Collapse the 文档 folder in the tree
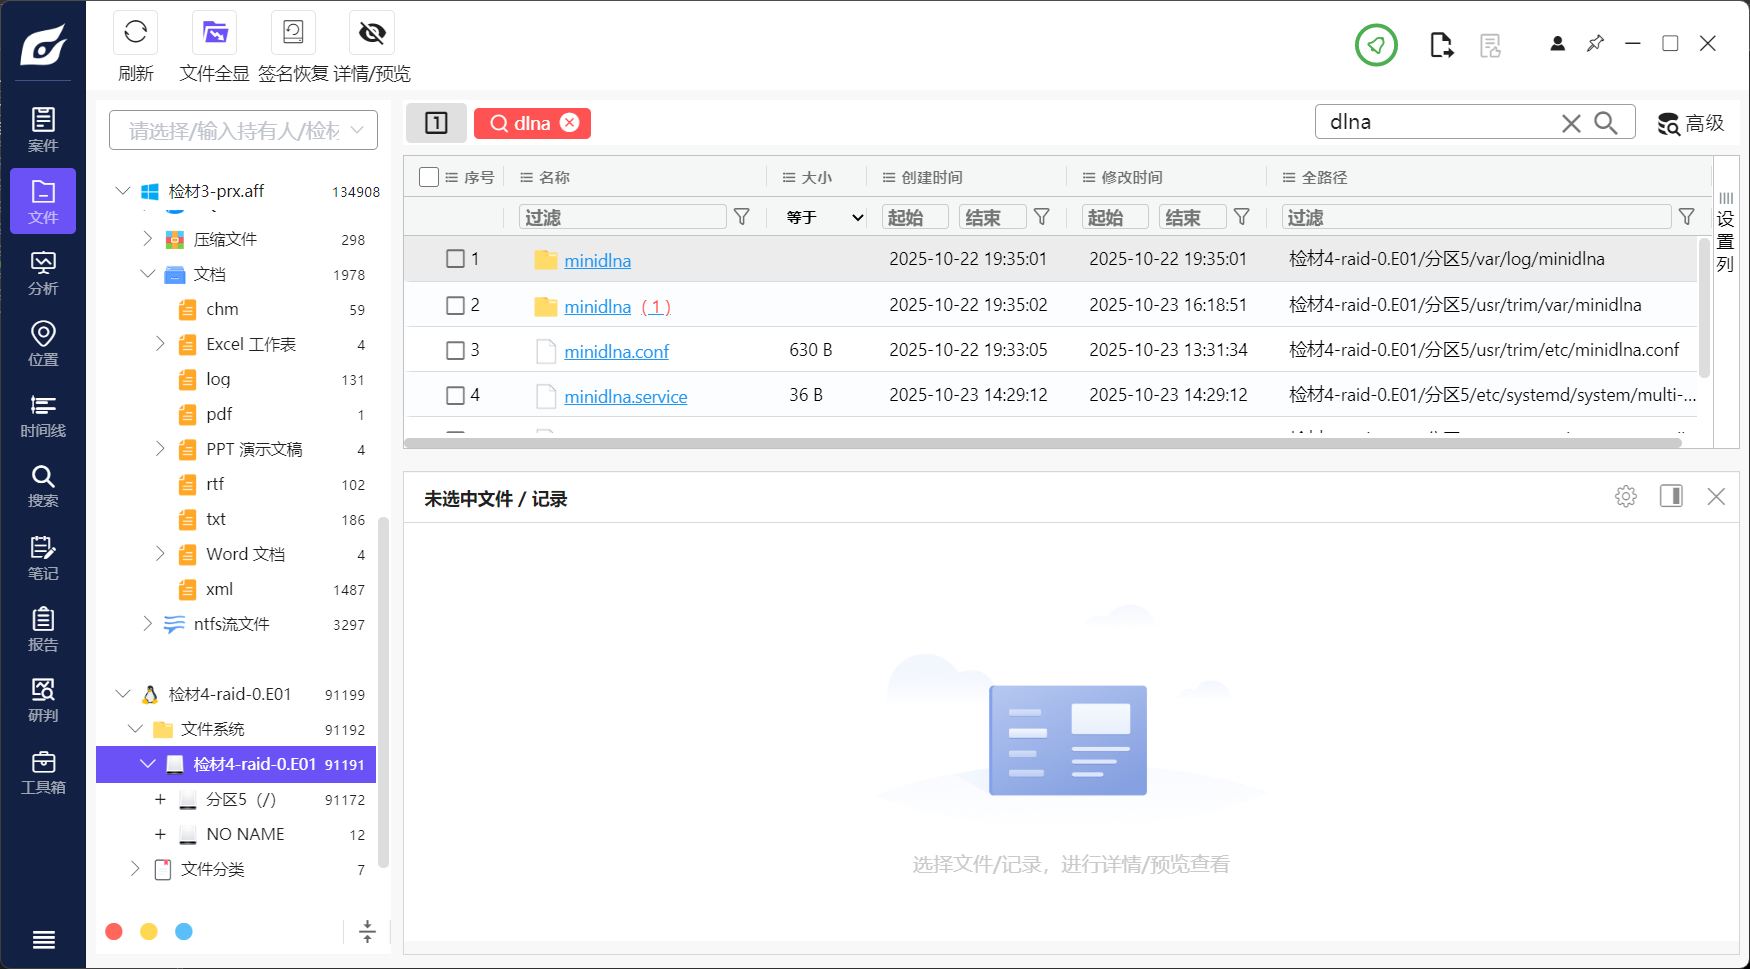Image resolution: width=1750 pixels, height=969 pixels. click(147, 274)
